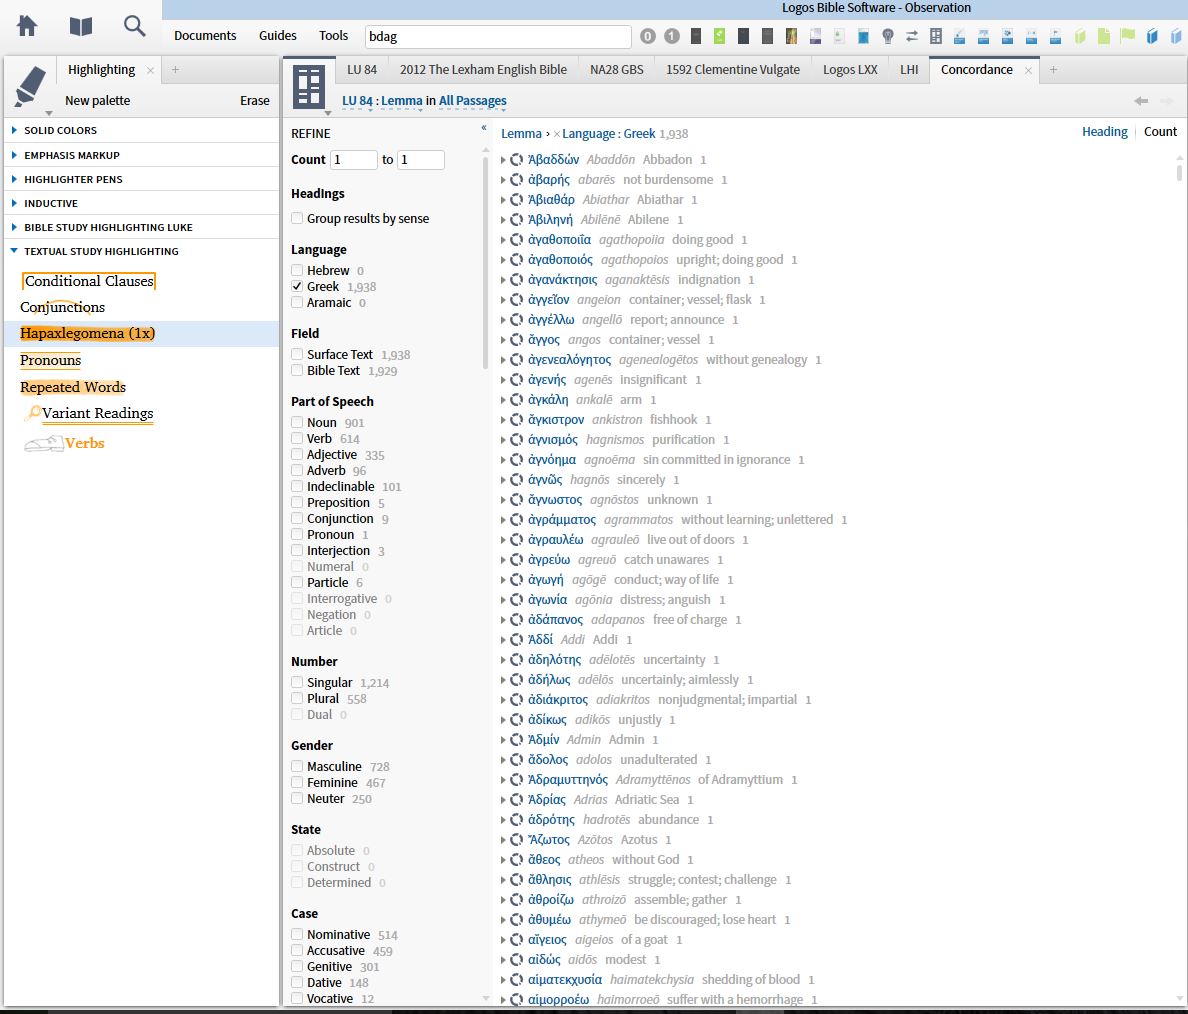Open the Highlighting panel marker icon
The width and height of the screenshot is (1188, 1014).
click(30, 86)
